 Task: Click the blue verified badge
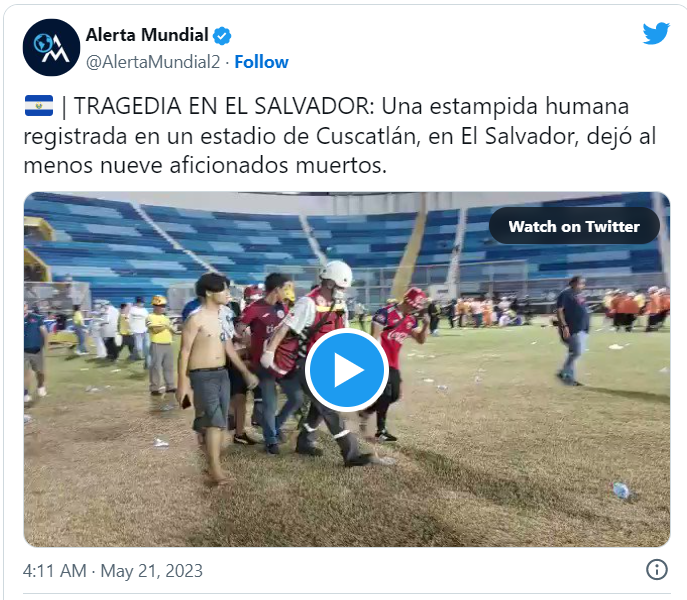(x=222, y=36)
